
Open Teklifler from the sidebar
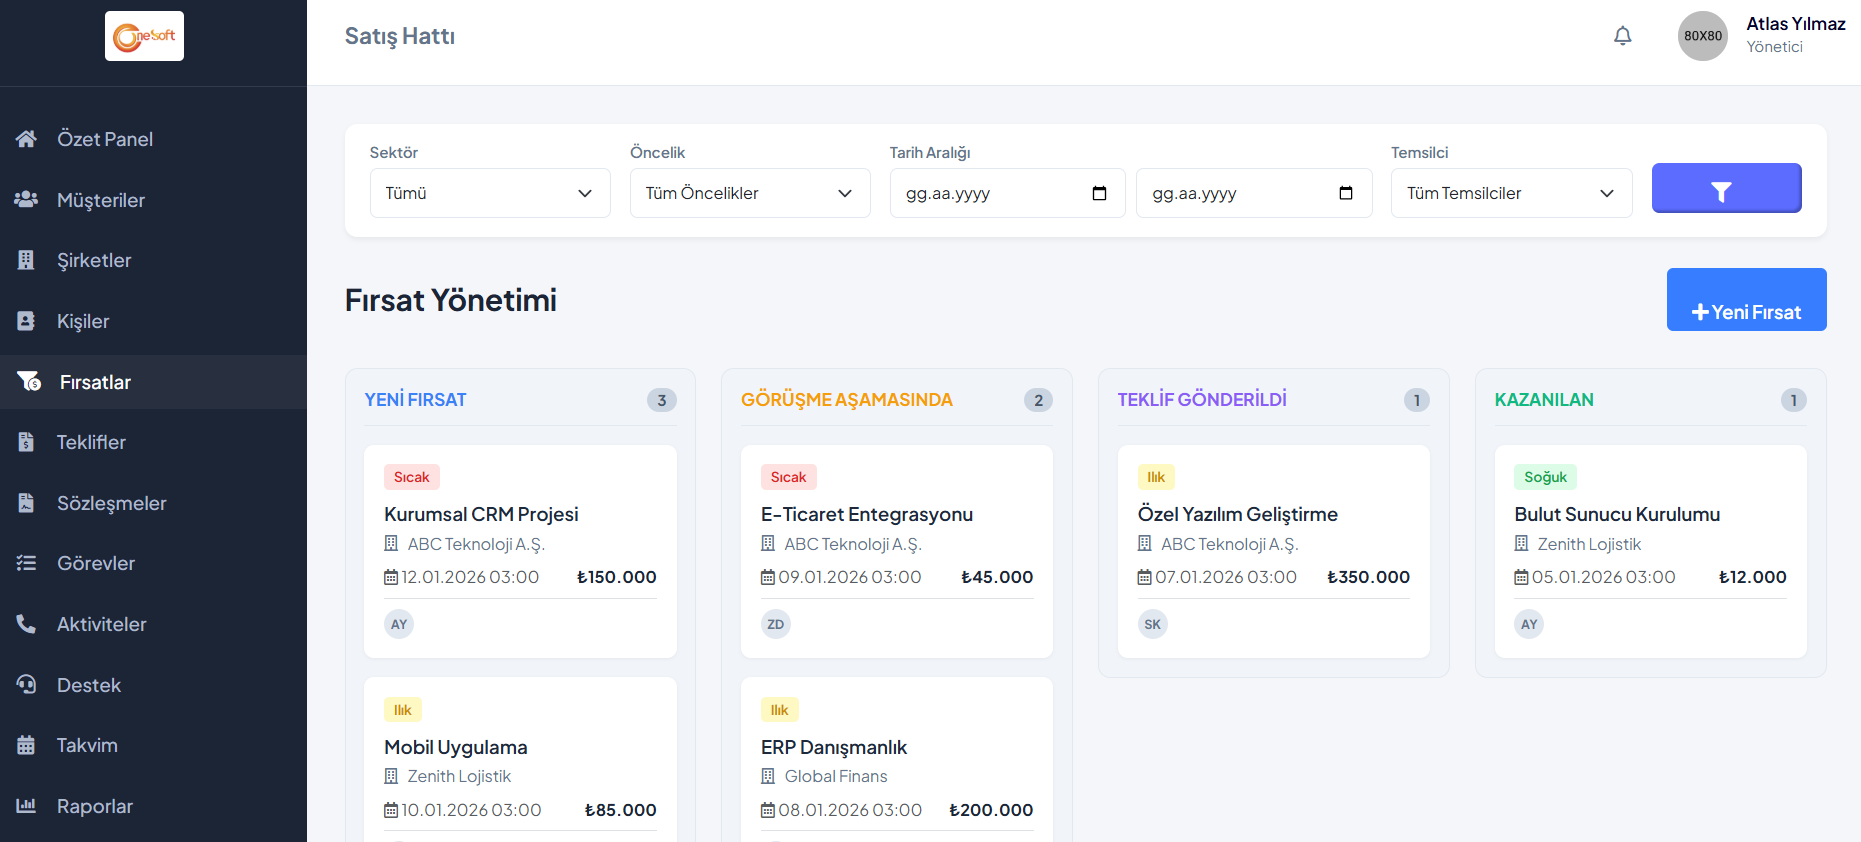[x=91, y=442]
